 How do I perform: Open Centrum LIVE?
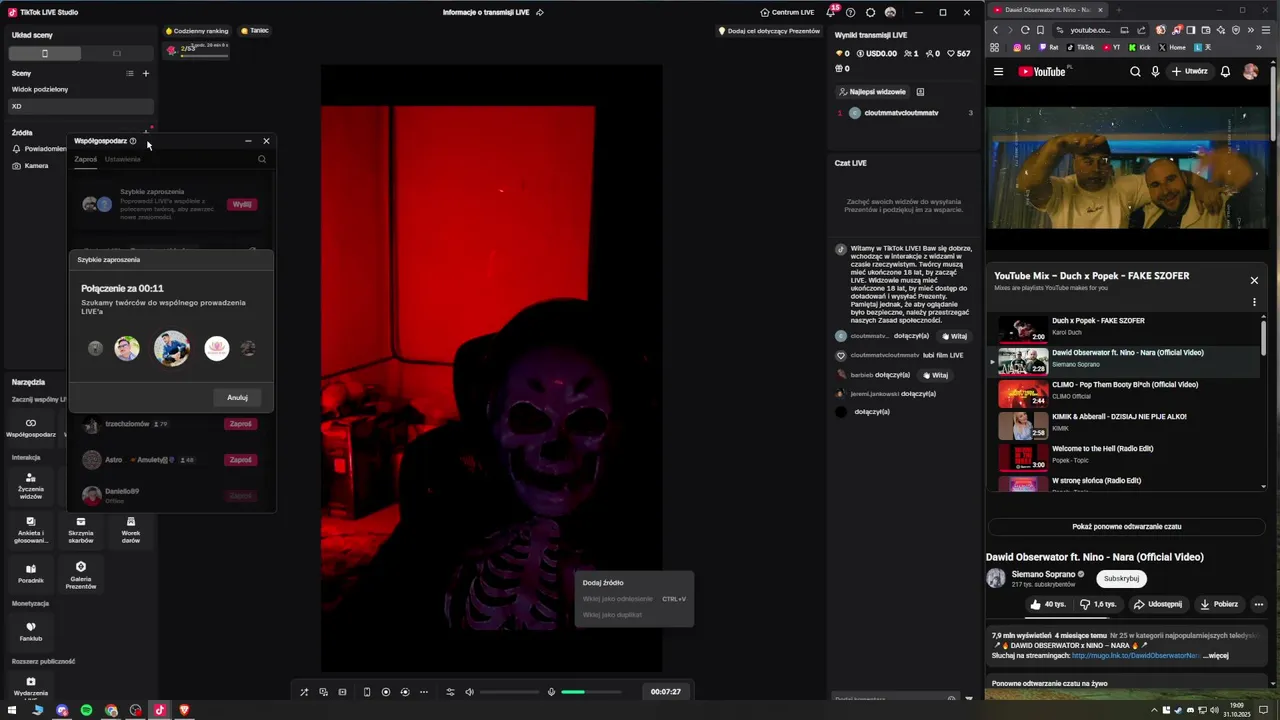click(787, 12)
